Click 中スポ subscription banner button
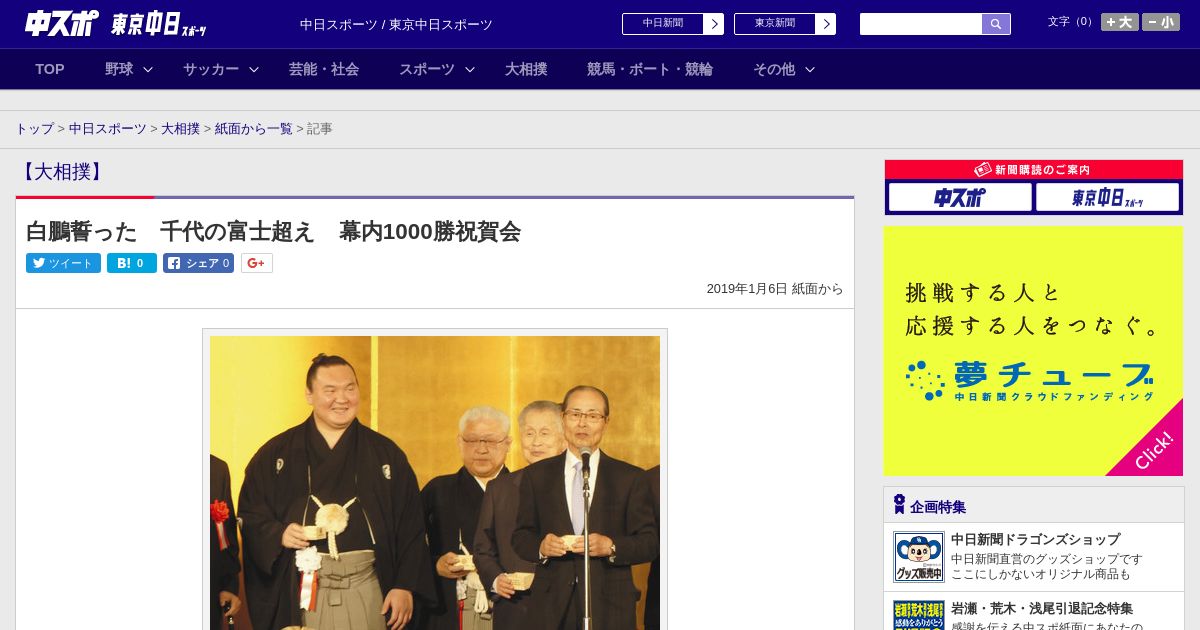Viewport: 1200px width, 630px height. (x=960, y=197)
